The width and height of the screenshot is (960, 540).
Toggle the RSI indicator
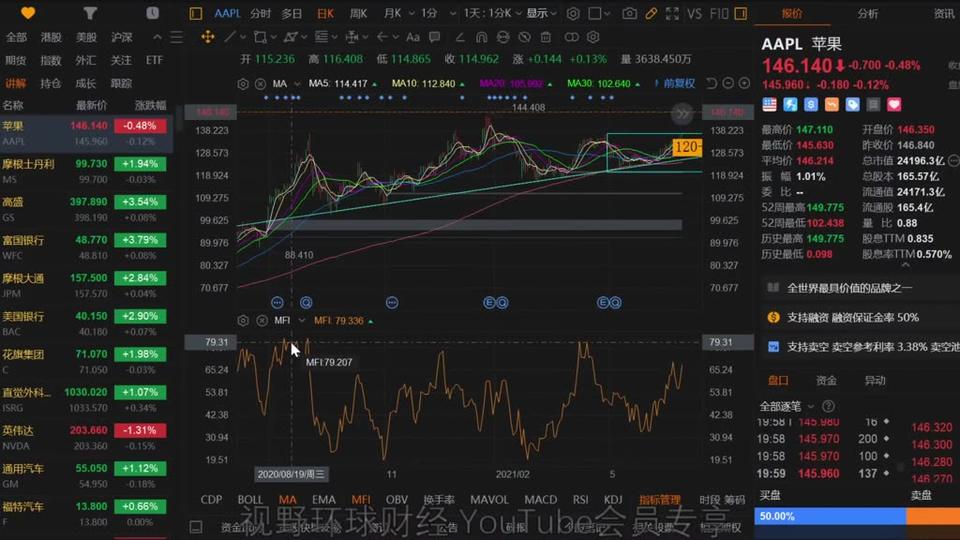(x=580, y=500)
